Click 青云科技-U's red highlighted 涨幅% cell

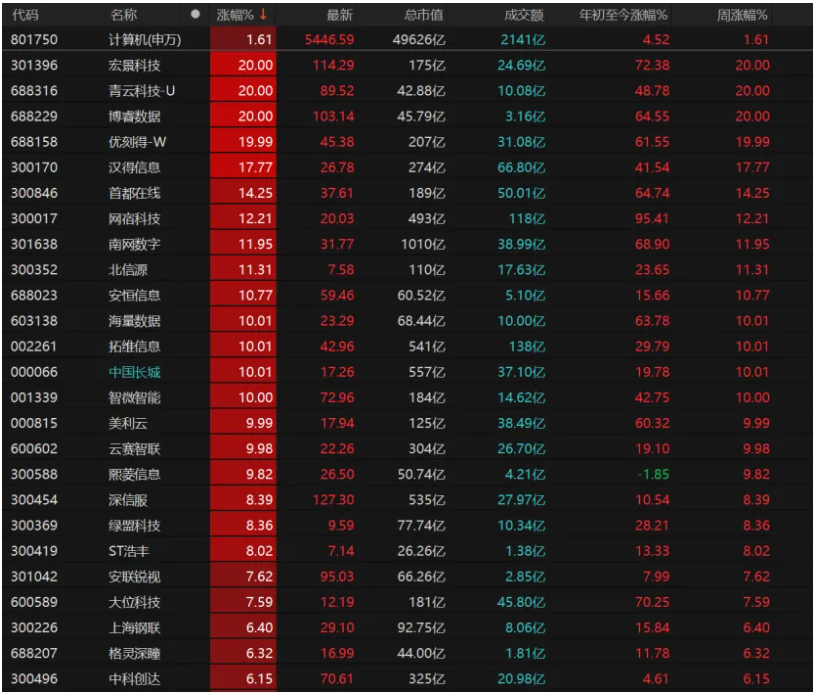coord(243,91)
